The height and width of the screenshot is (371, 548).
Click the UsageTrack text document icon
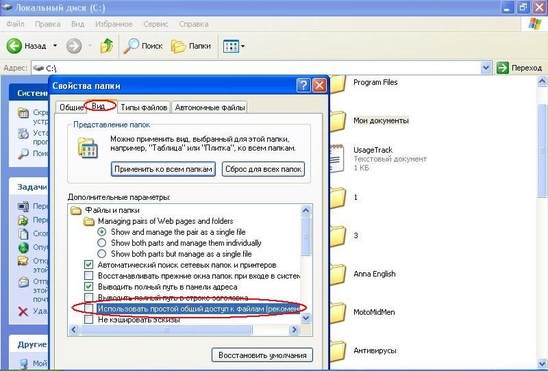click(338, 159)
